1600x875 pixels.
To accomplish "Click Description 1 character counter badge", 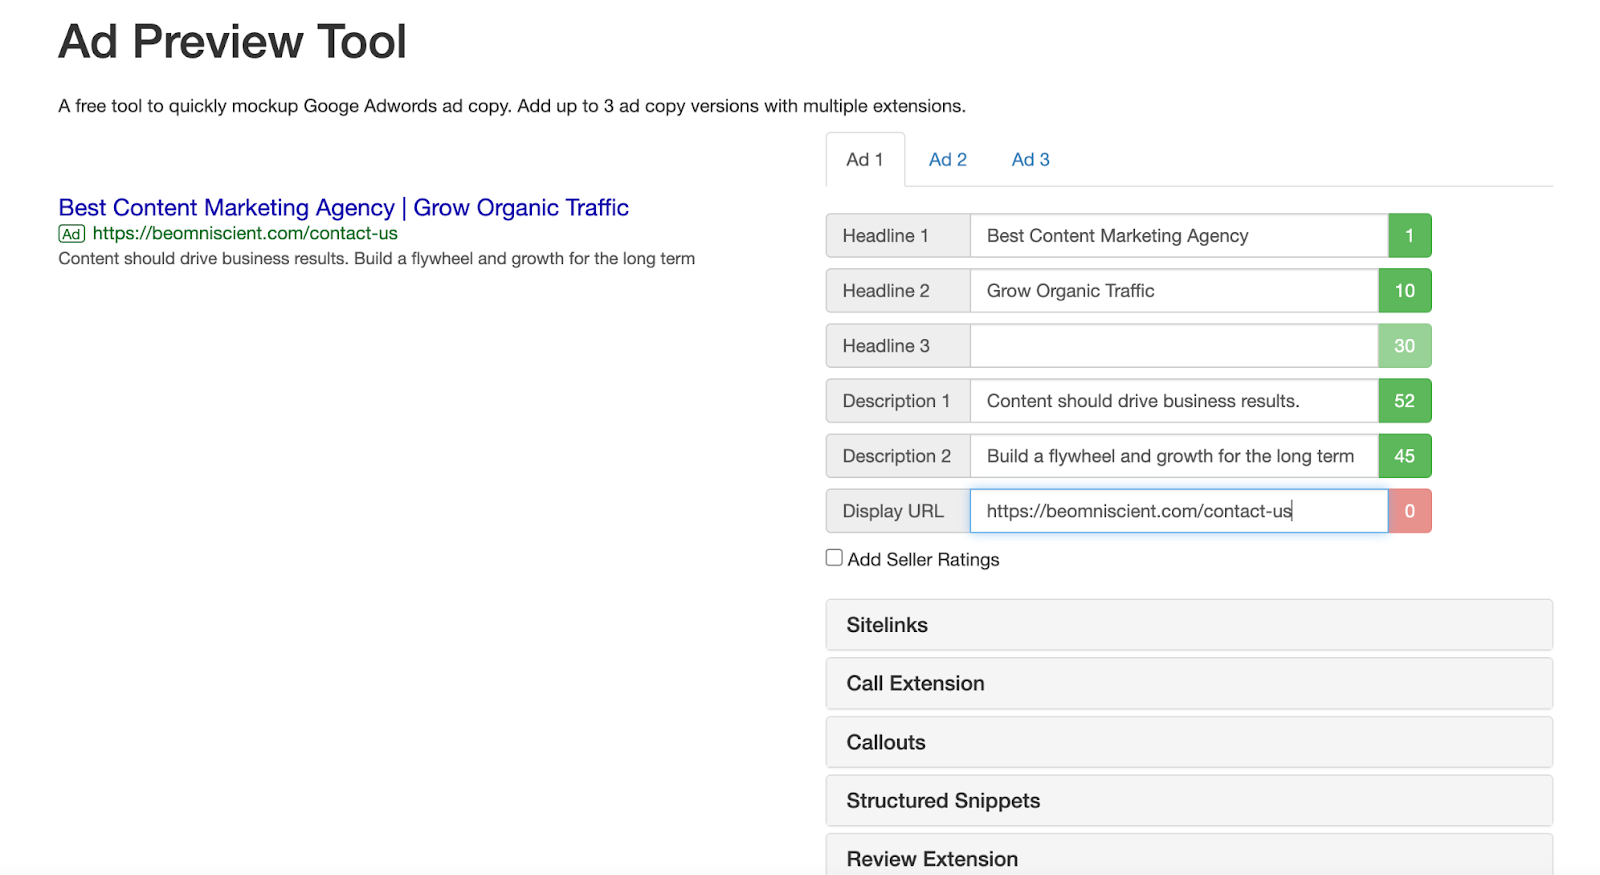I will click(1404, 401).
